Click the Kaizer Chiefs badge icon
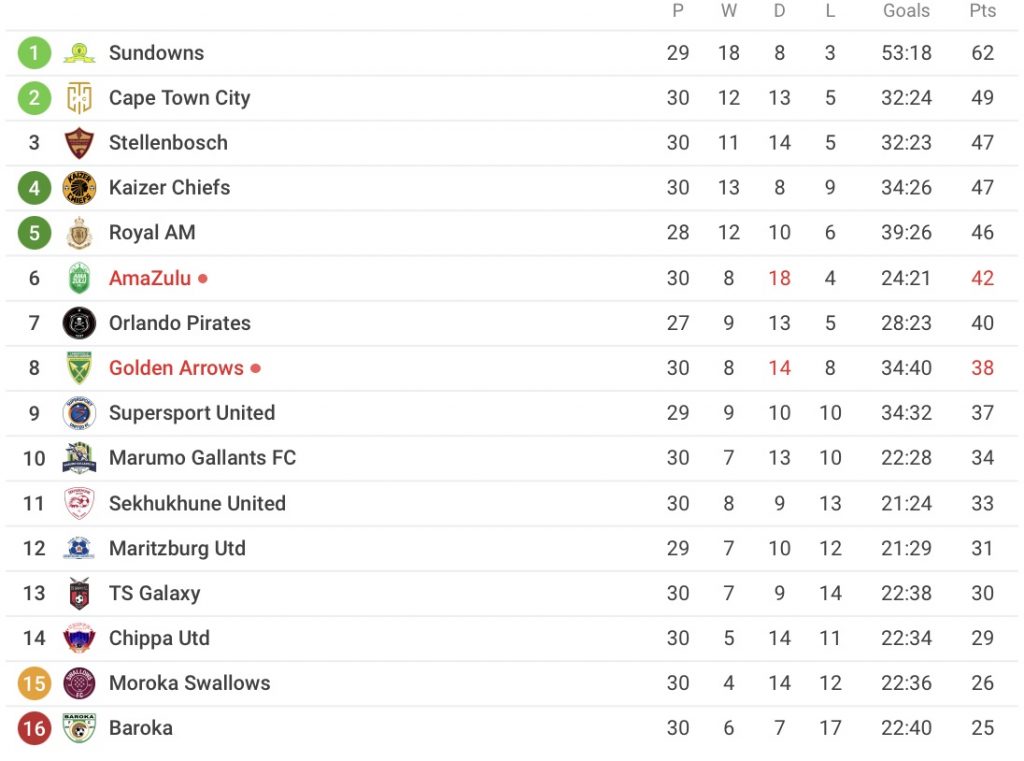1024x761 pixels. point(79,188)
